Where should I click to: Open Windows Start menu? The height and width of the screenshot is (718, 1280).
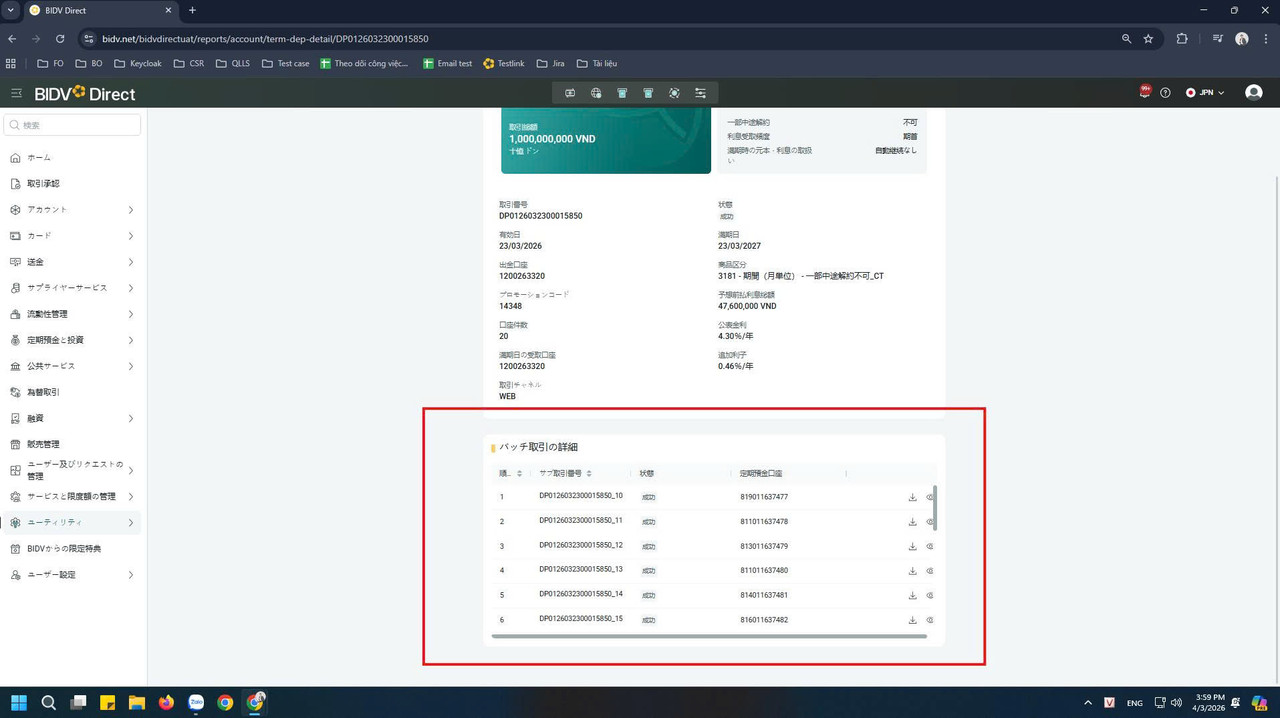(19, 702)
